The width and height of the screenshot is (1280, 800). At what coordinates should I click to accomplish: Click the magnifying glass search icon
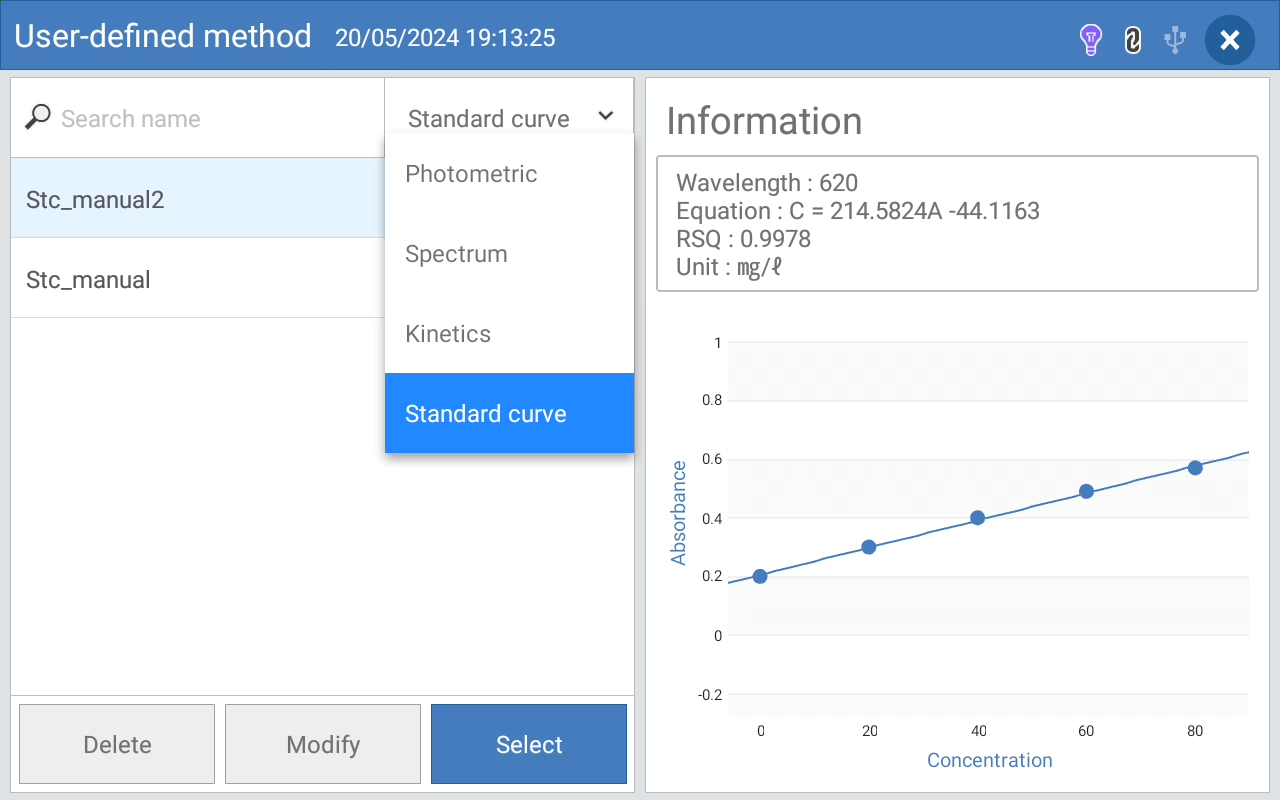coord(38,118)
